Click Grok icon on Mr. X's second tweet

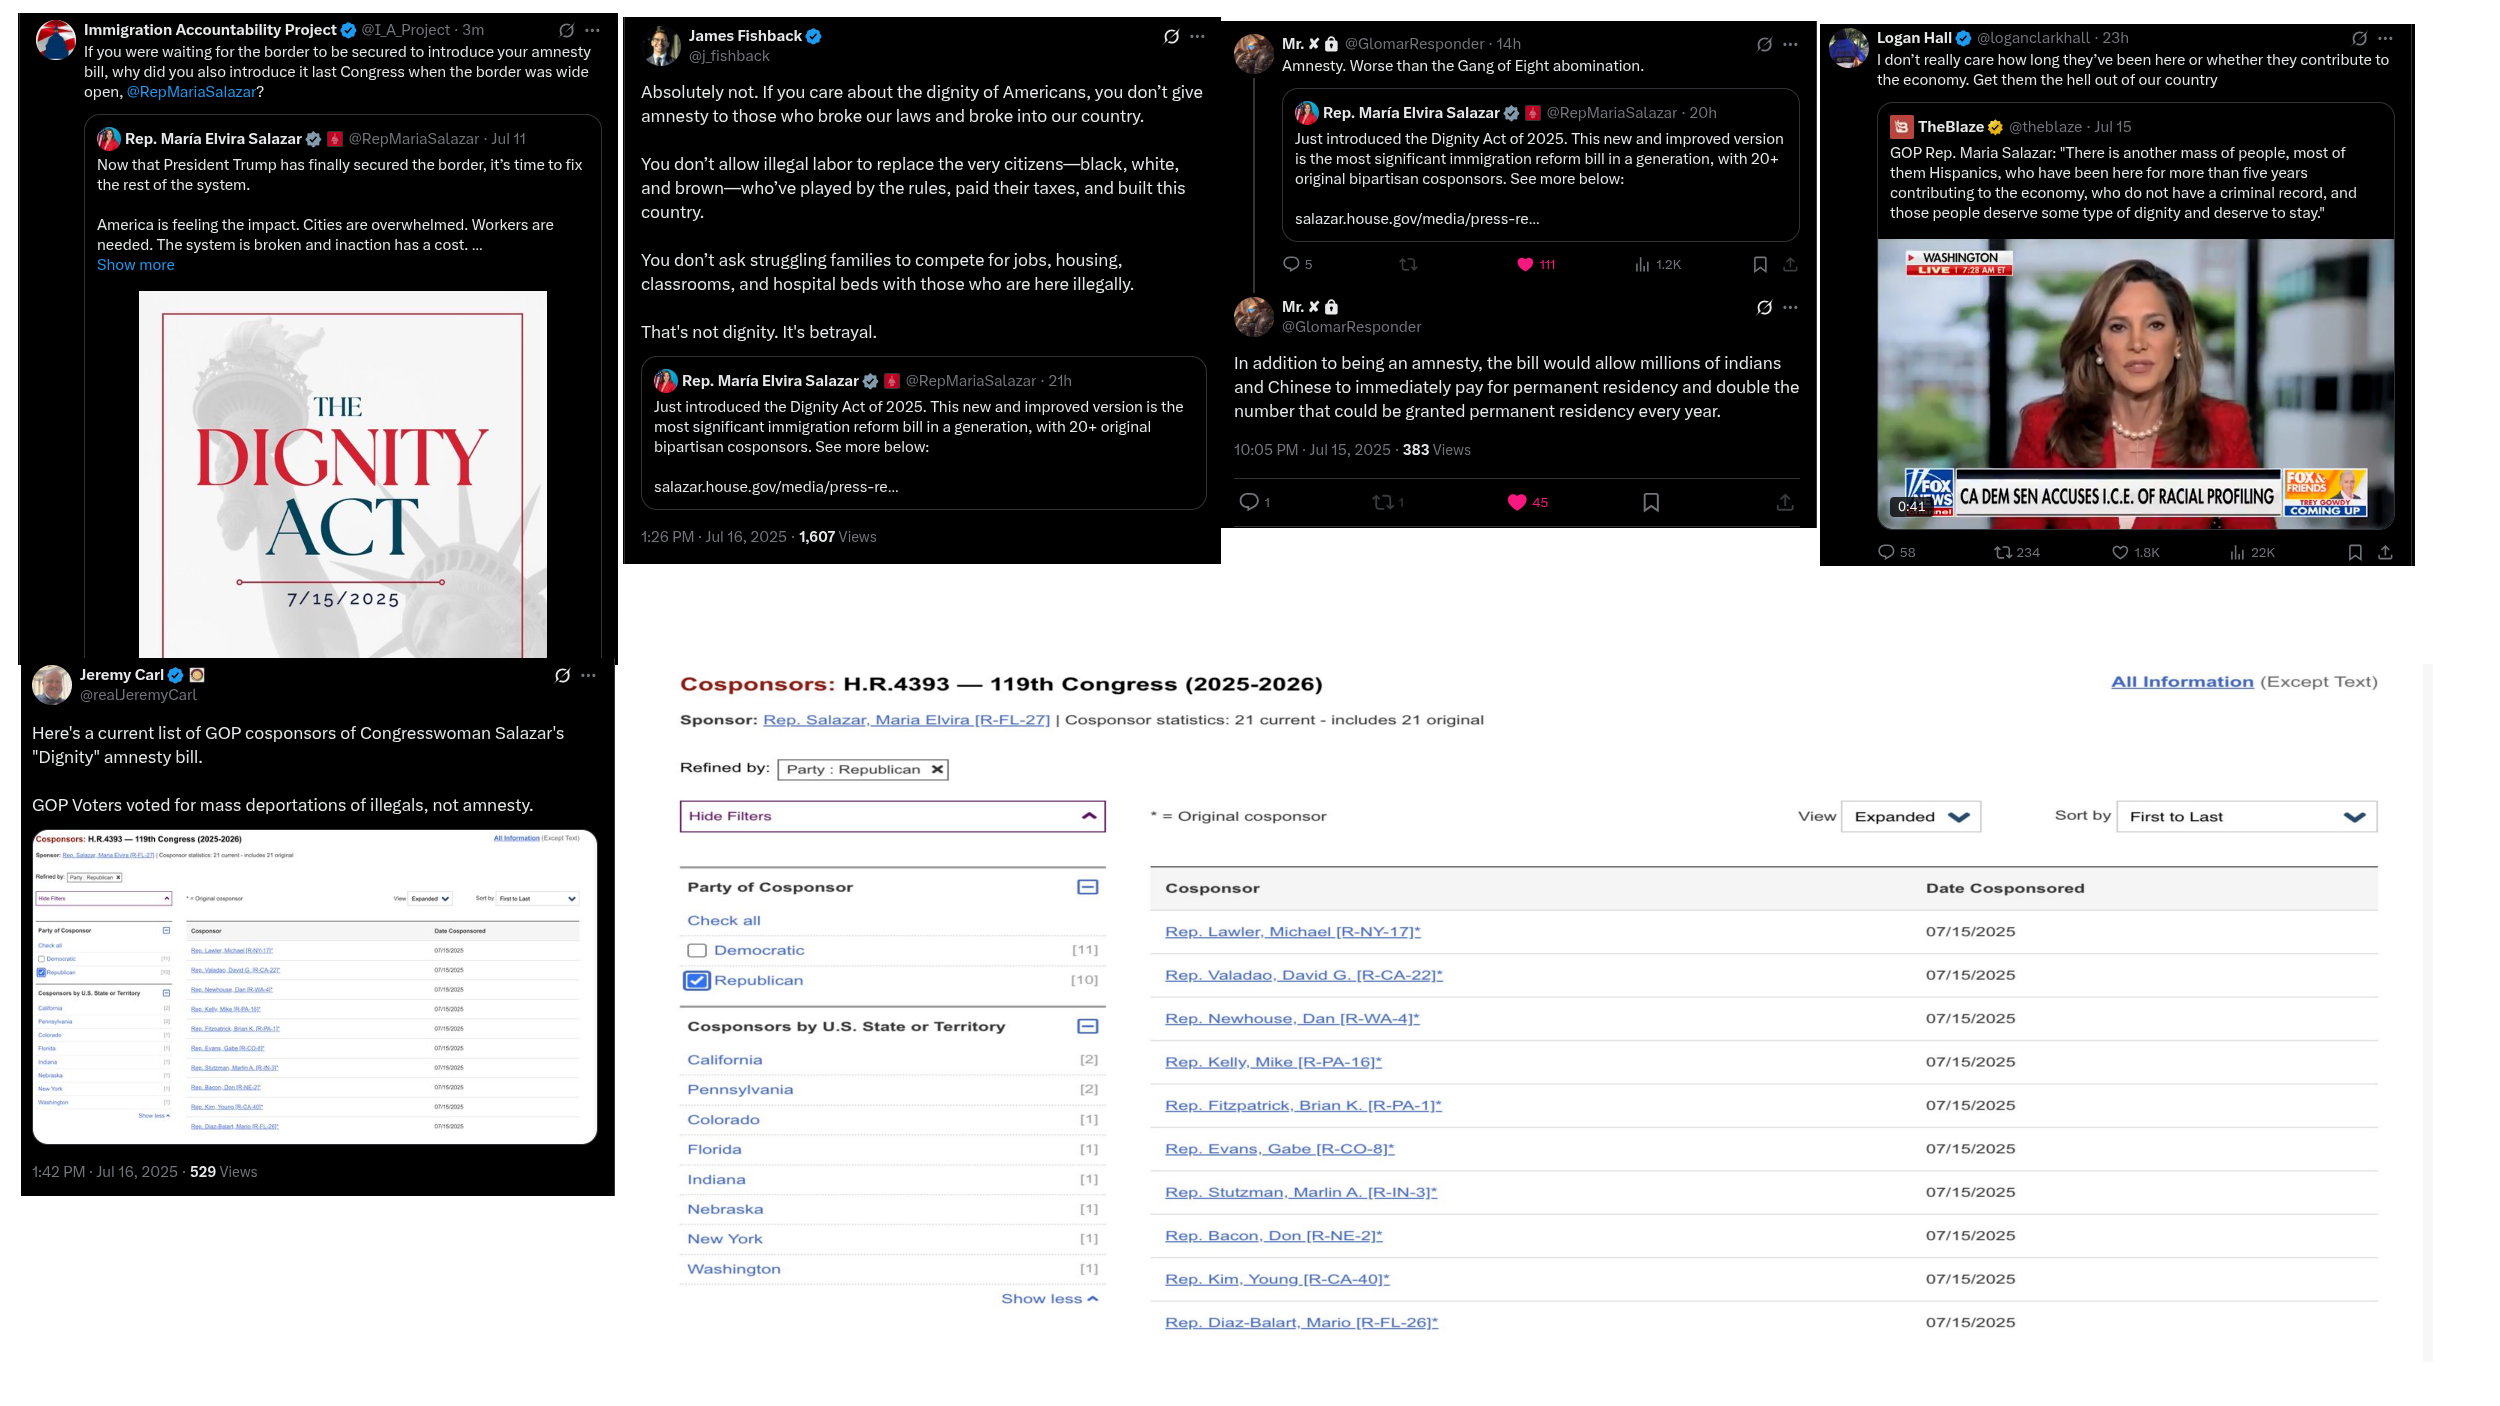coord(1764,308)
